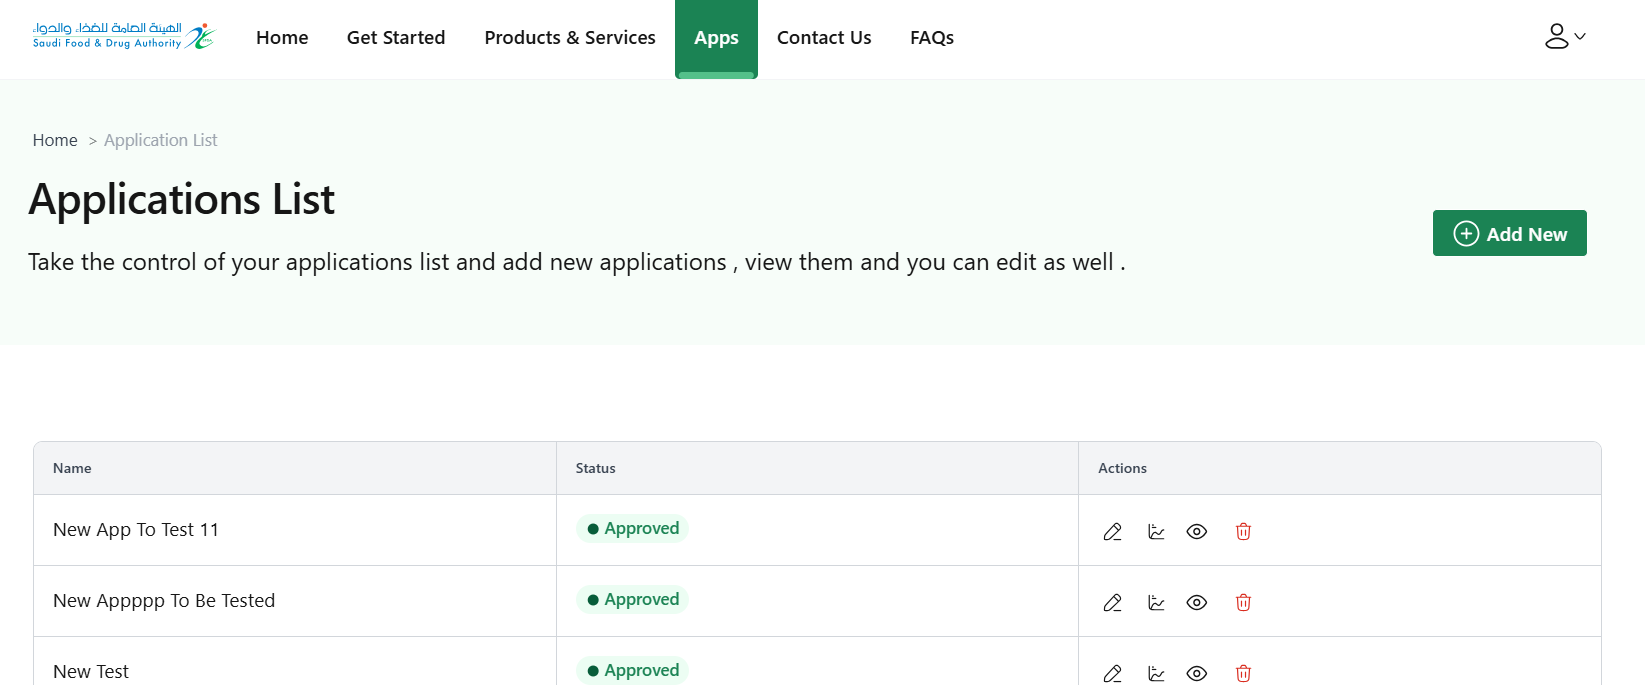Screen dimensions: 1645x685
Task: Click the edit pencil in the New Test row
Action: tap(1112, 673)
